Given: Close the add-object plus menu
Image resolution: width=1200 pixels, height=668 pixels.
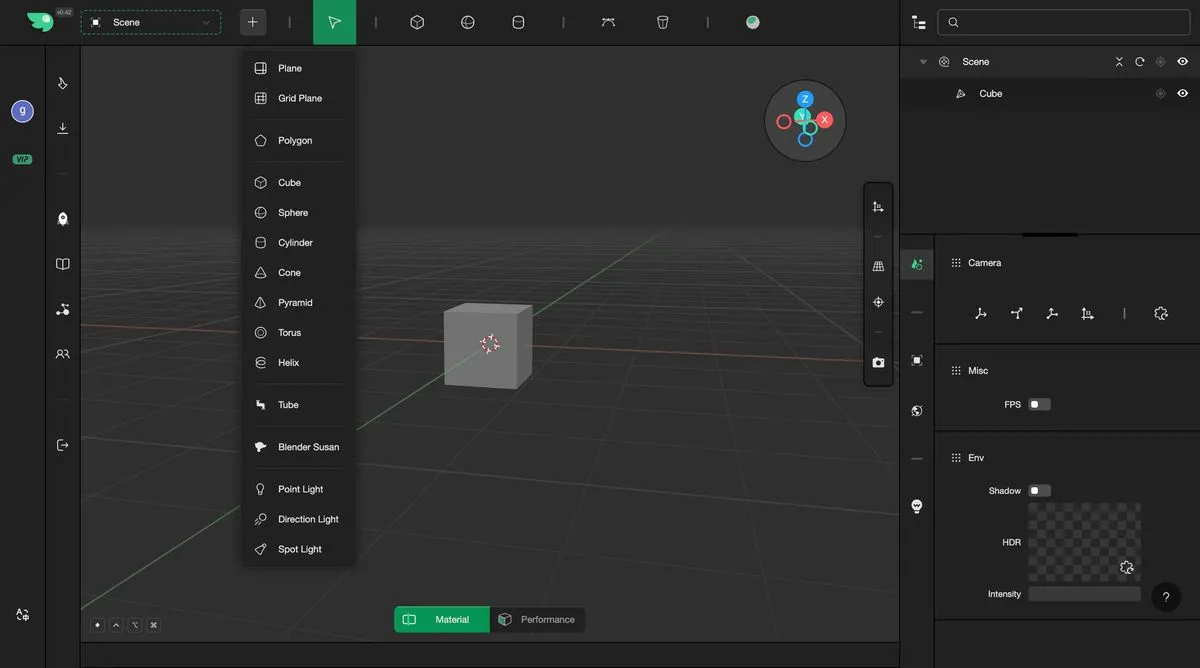Looking at the screenshot, I should click(253, 22).
